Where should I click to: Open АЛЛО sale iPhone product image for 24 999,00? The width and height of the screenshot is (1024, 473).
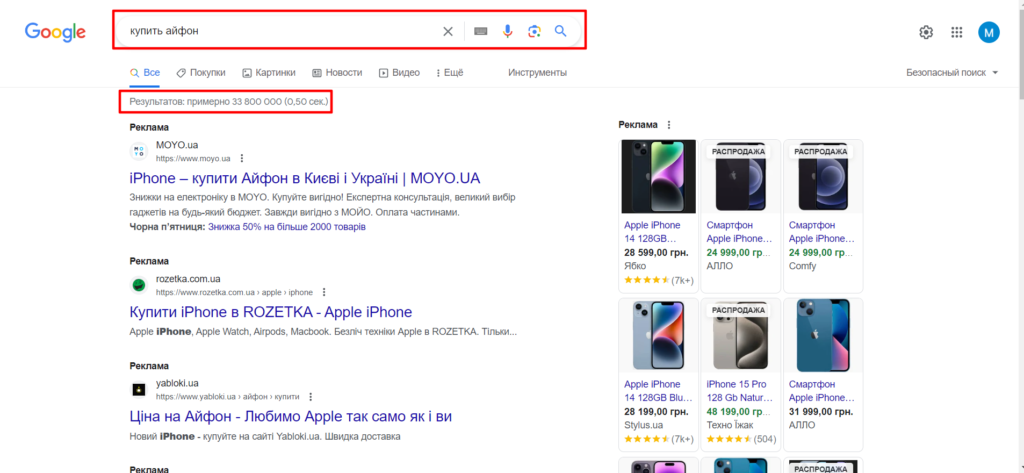pyautogui.click(x=741, y=176)
